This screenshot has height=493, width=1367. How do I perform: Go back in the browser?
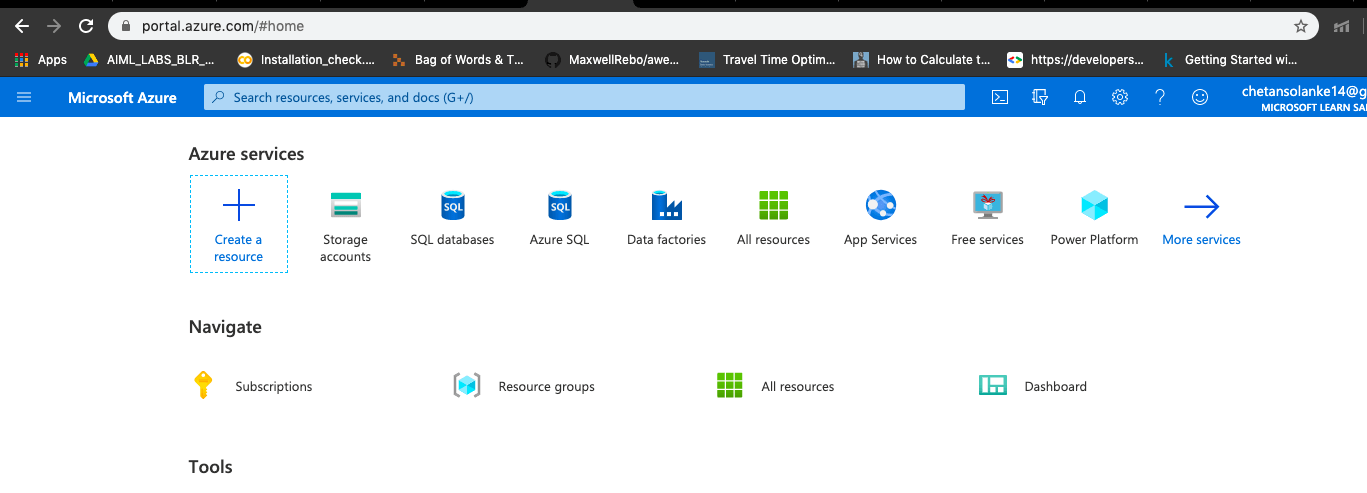(21, 26)
